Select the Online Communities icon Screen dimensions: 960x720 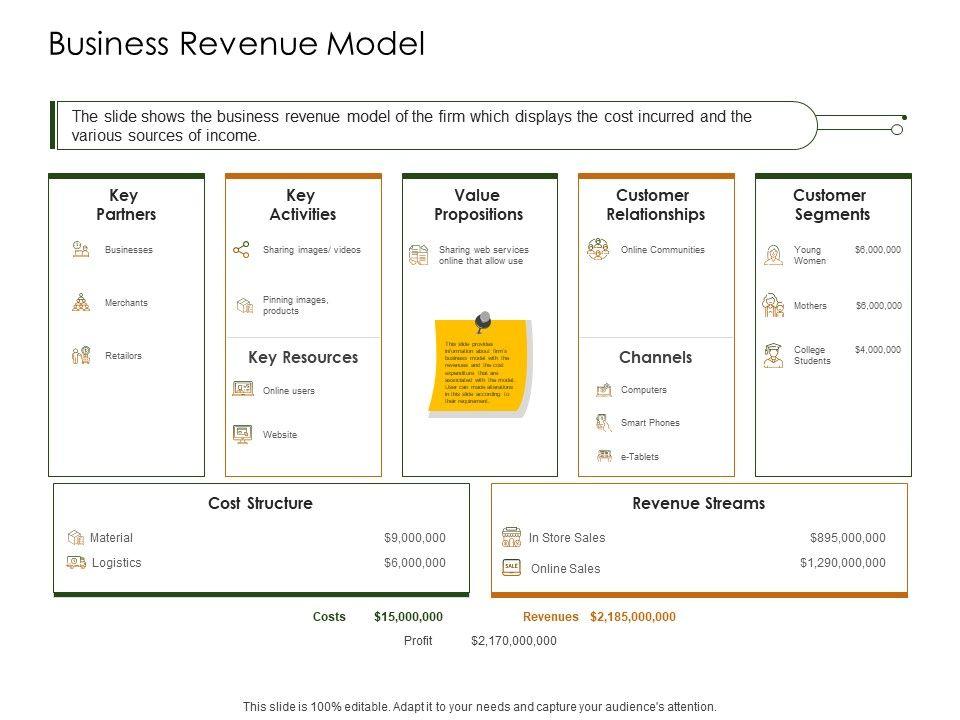[598, 250]
